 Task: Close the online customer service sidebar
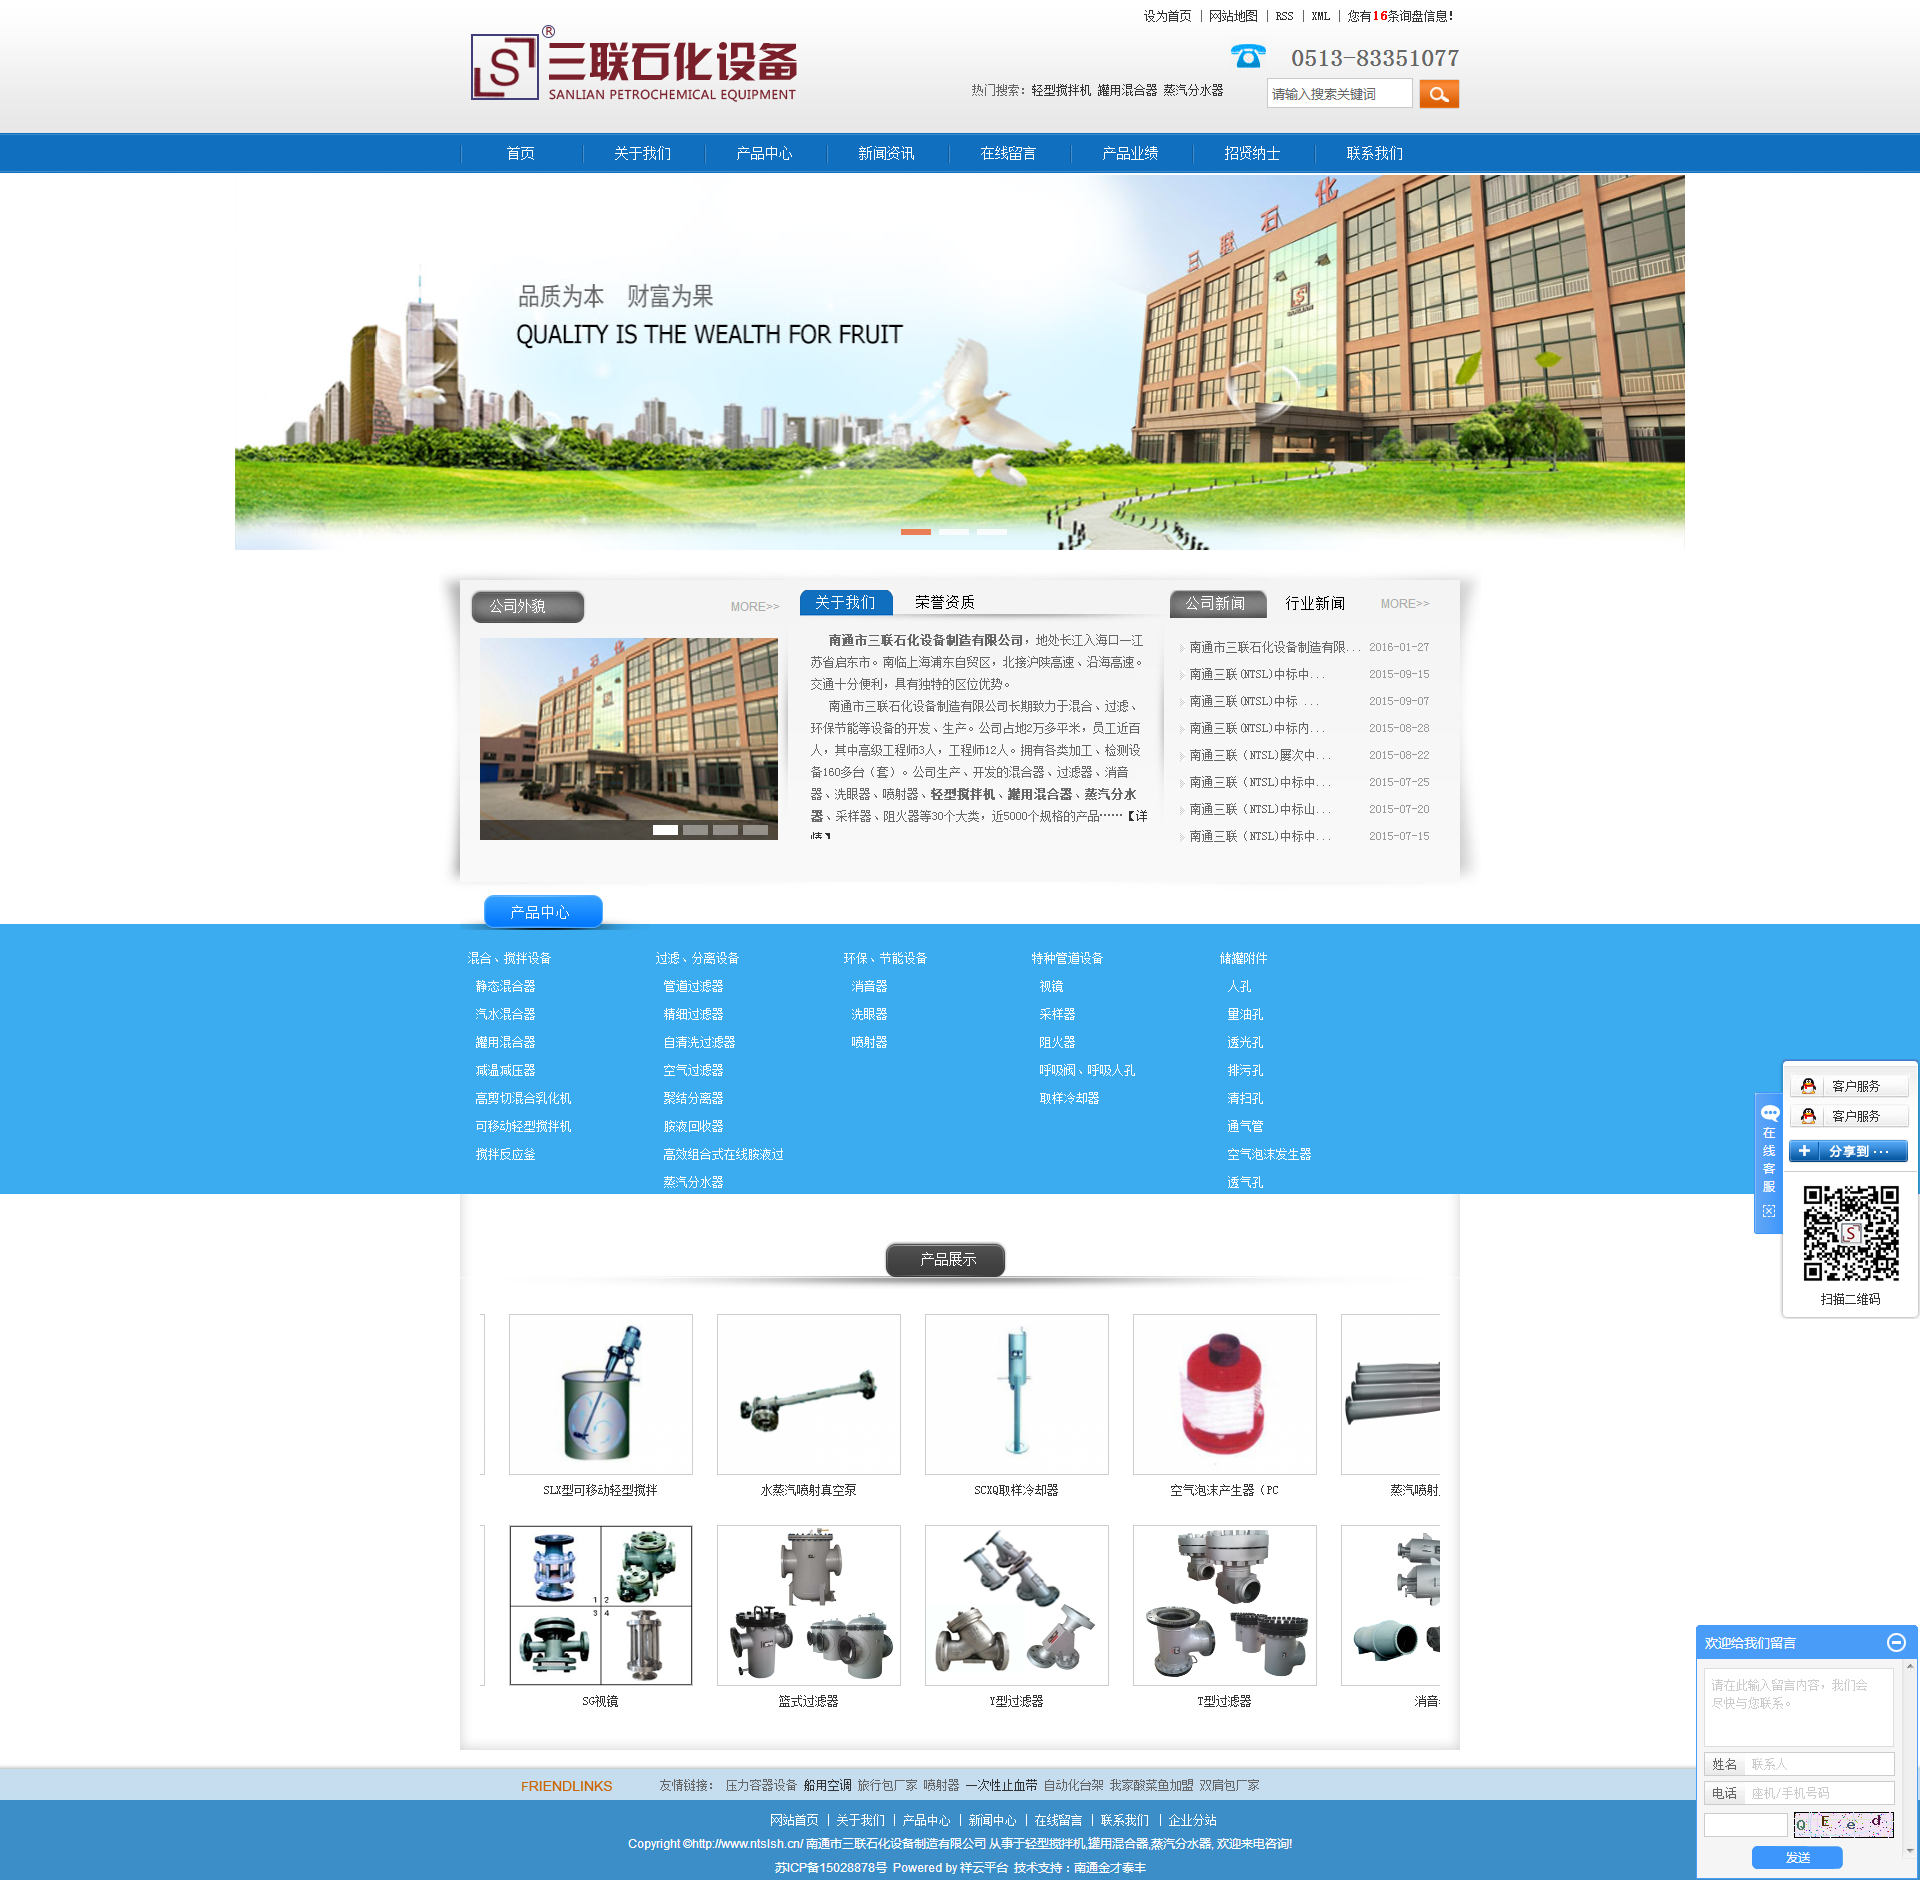click(1769, 1211)
